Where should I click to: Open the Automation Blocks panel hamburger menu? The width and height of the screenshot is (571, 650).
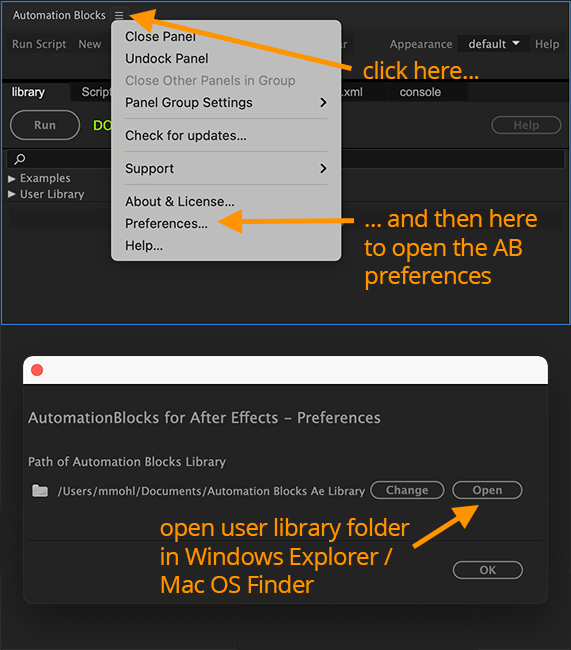(119, 15)
